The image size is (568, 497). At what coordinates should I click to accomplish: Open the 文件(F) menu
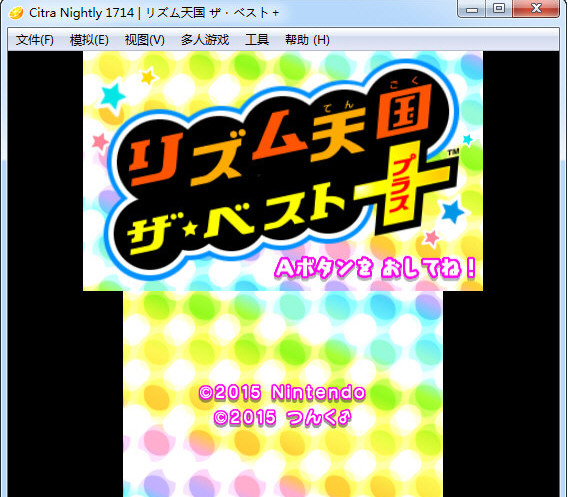point(35,40)
